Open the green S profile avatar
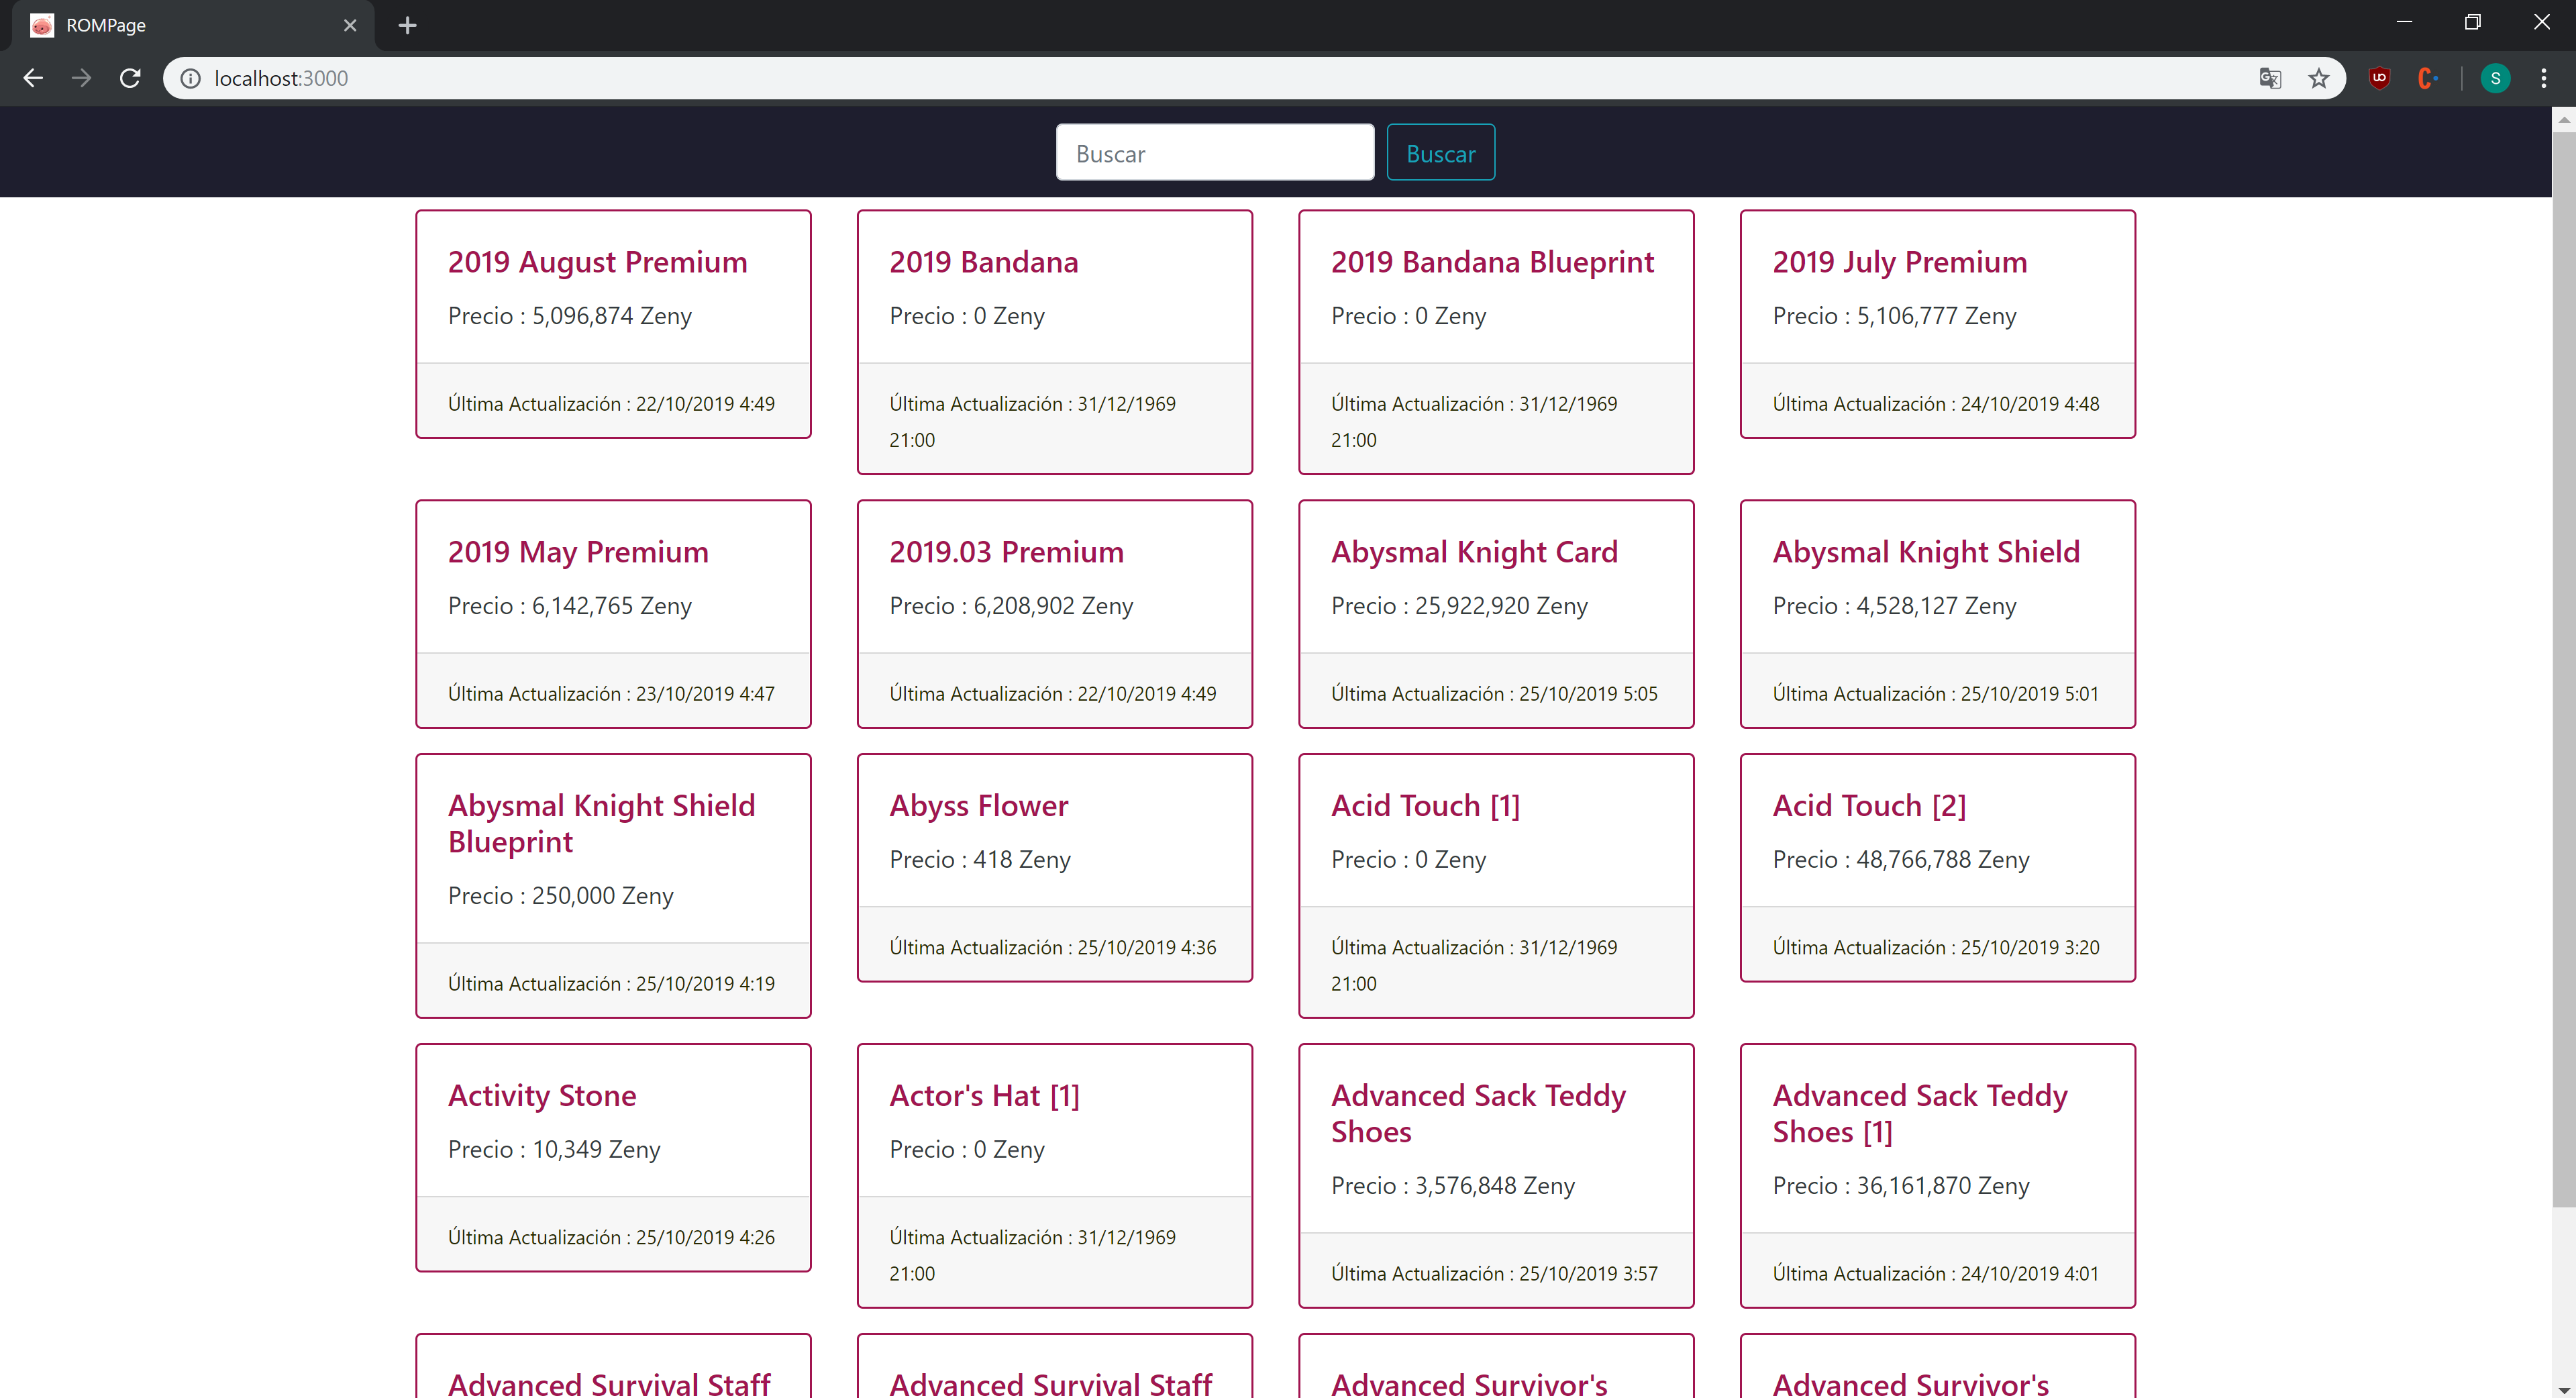 tap(2495, 78)
